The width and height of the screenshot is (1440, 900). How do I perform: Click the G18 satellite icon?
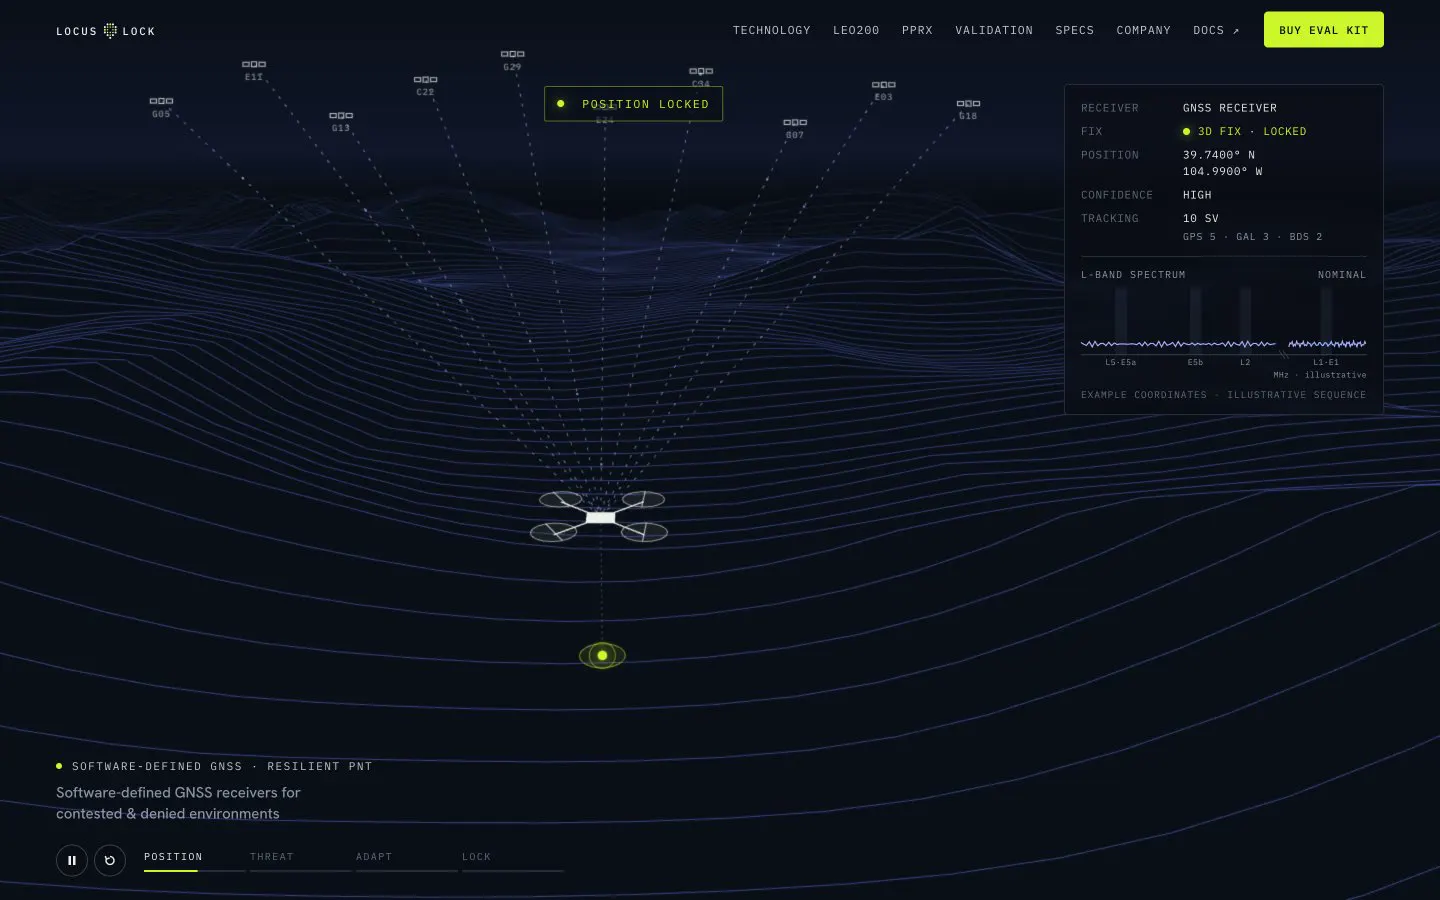click(x=968, y=103)
